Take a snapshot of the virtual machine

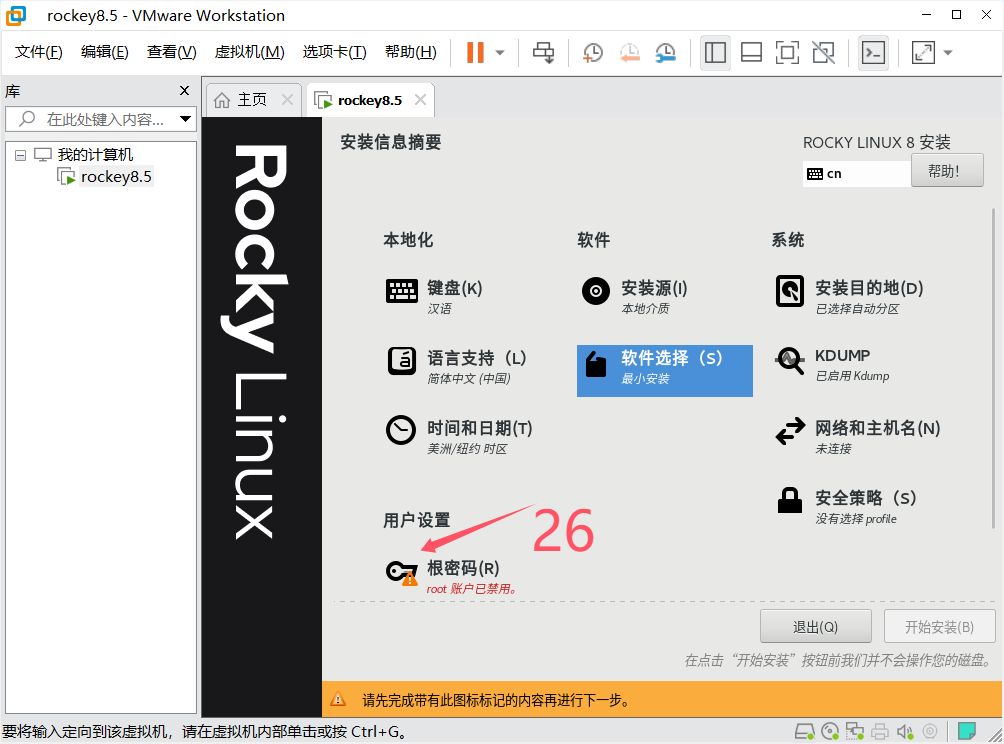(593, 53)
